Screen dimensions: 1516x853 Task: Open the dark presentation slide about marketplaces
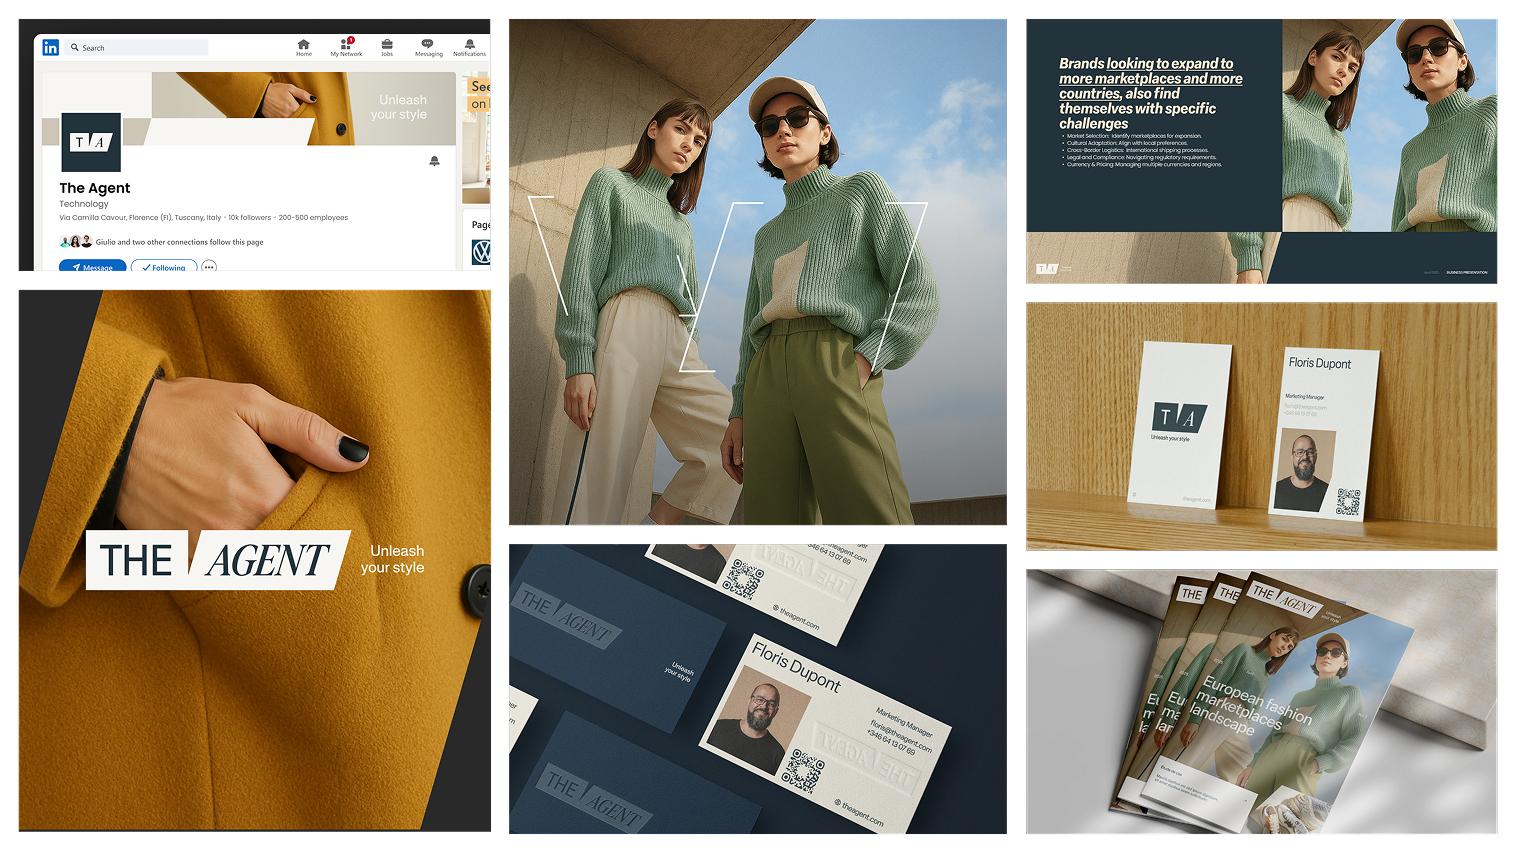[1261, 151]
